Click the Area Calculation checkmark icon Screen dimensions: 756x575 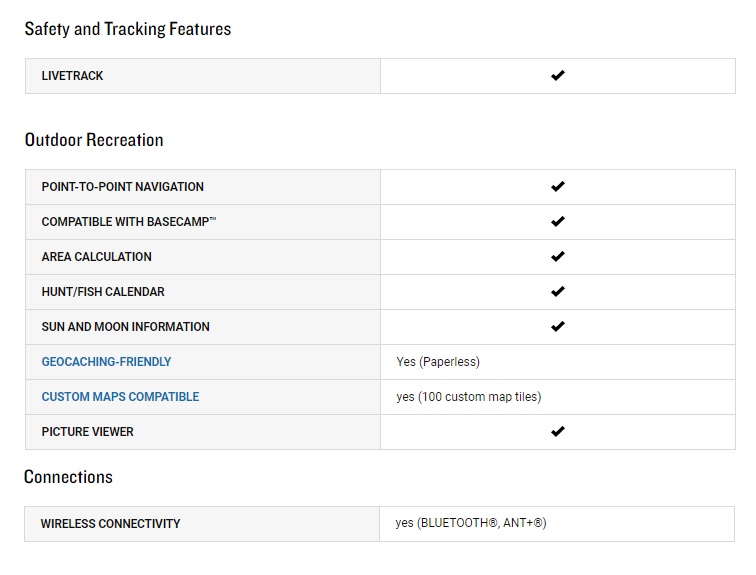[x=558, y=256]
